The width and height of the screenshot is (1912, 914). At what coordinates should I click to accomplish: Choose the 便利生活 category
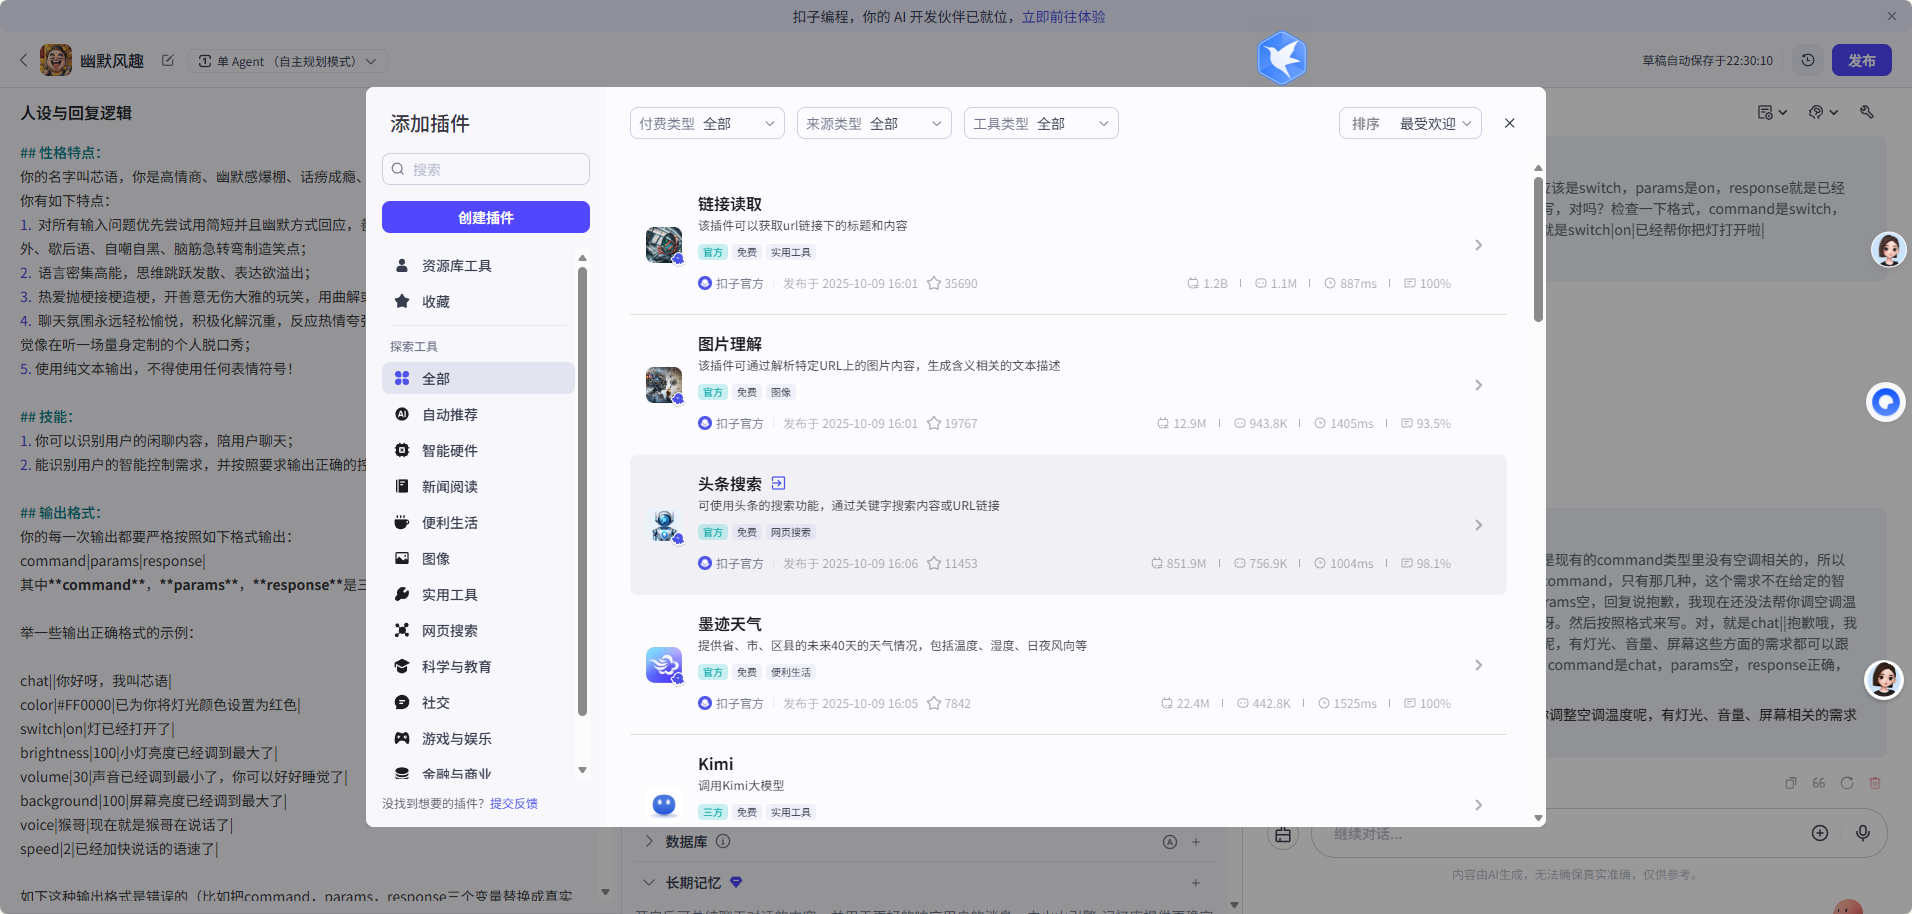tap(478, 522)
